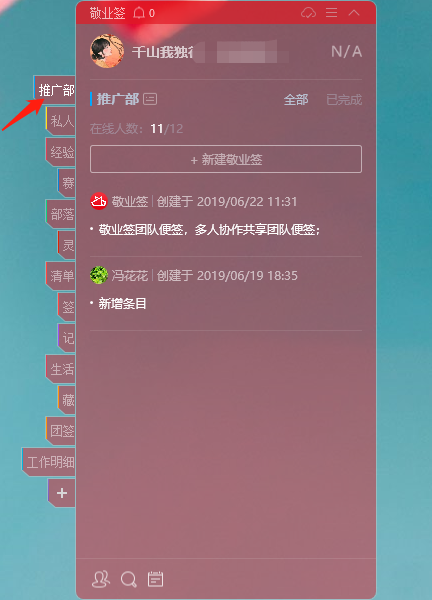
Task: Click the 新建敬业签 button
Action: 226,159
